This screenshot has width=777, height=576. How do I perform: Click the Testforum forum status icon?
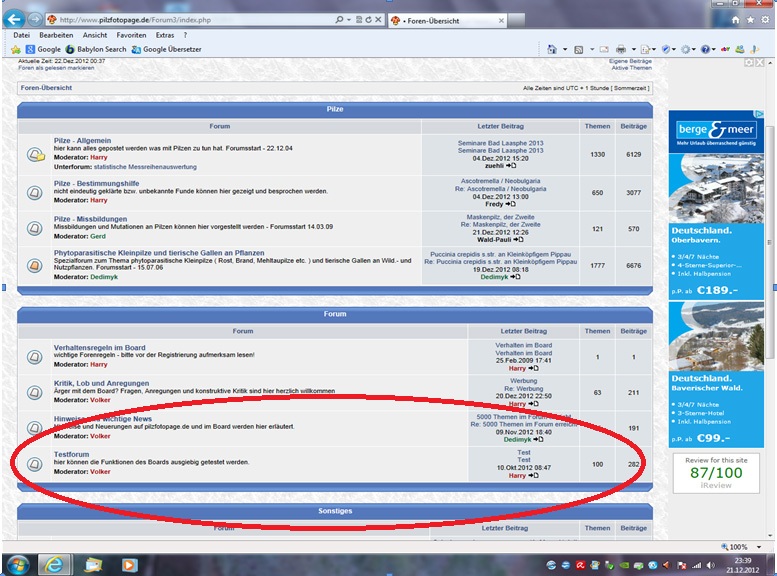[35, 463]
